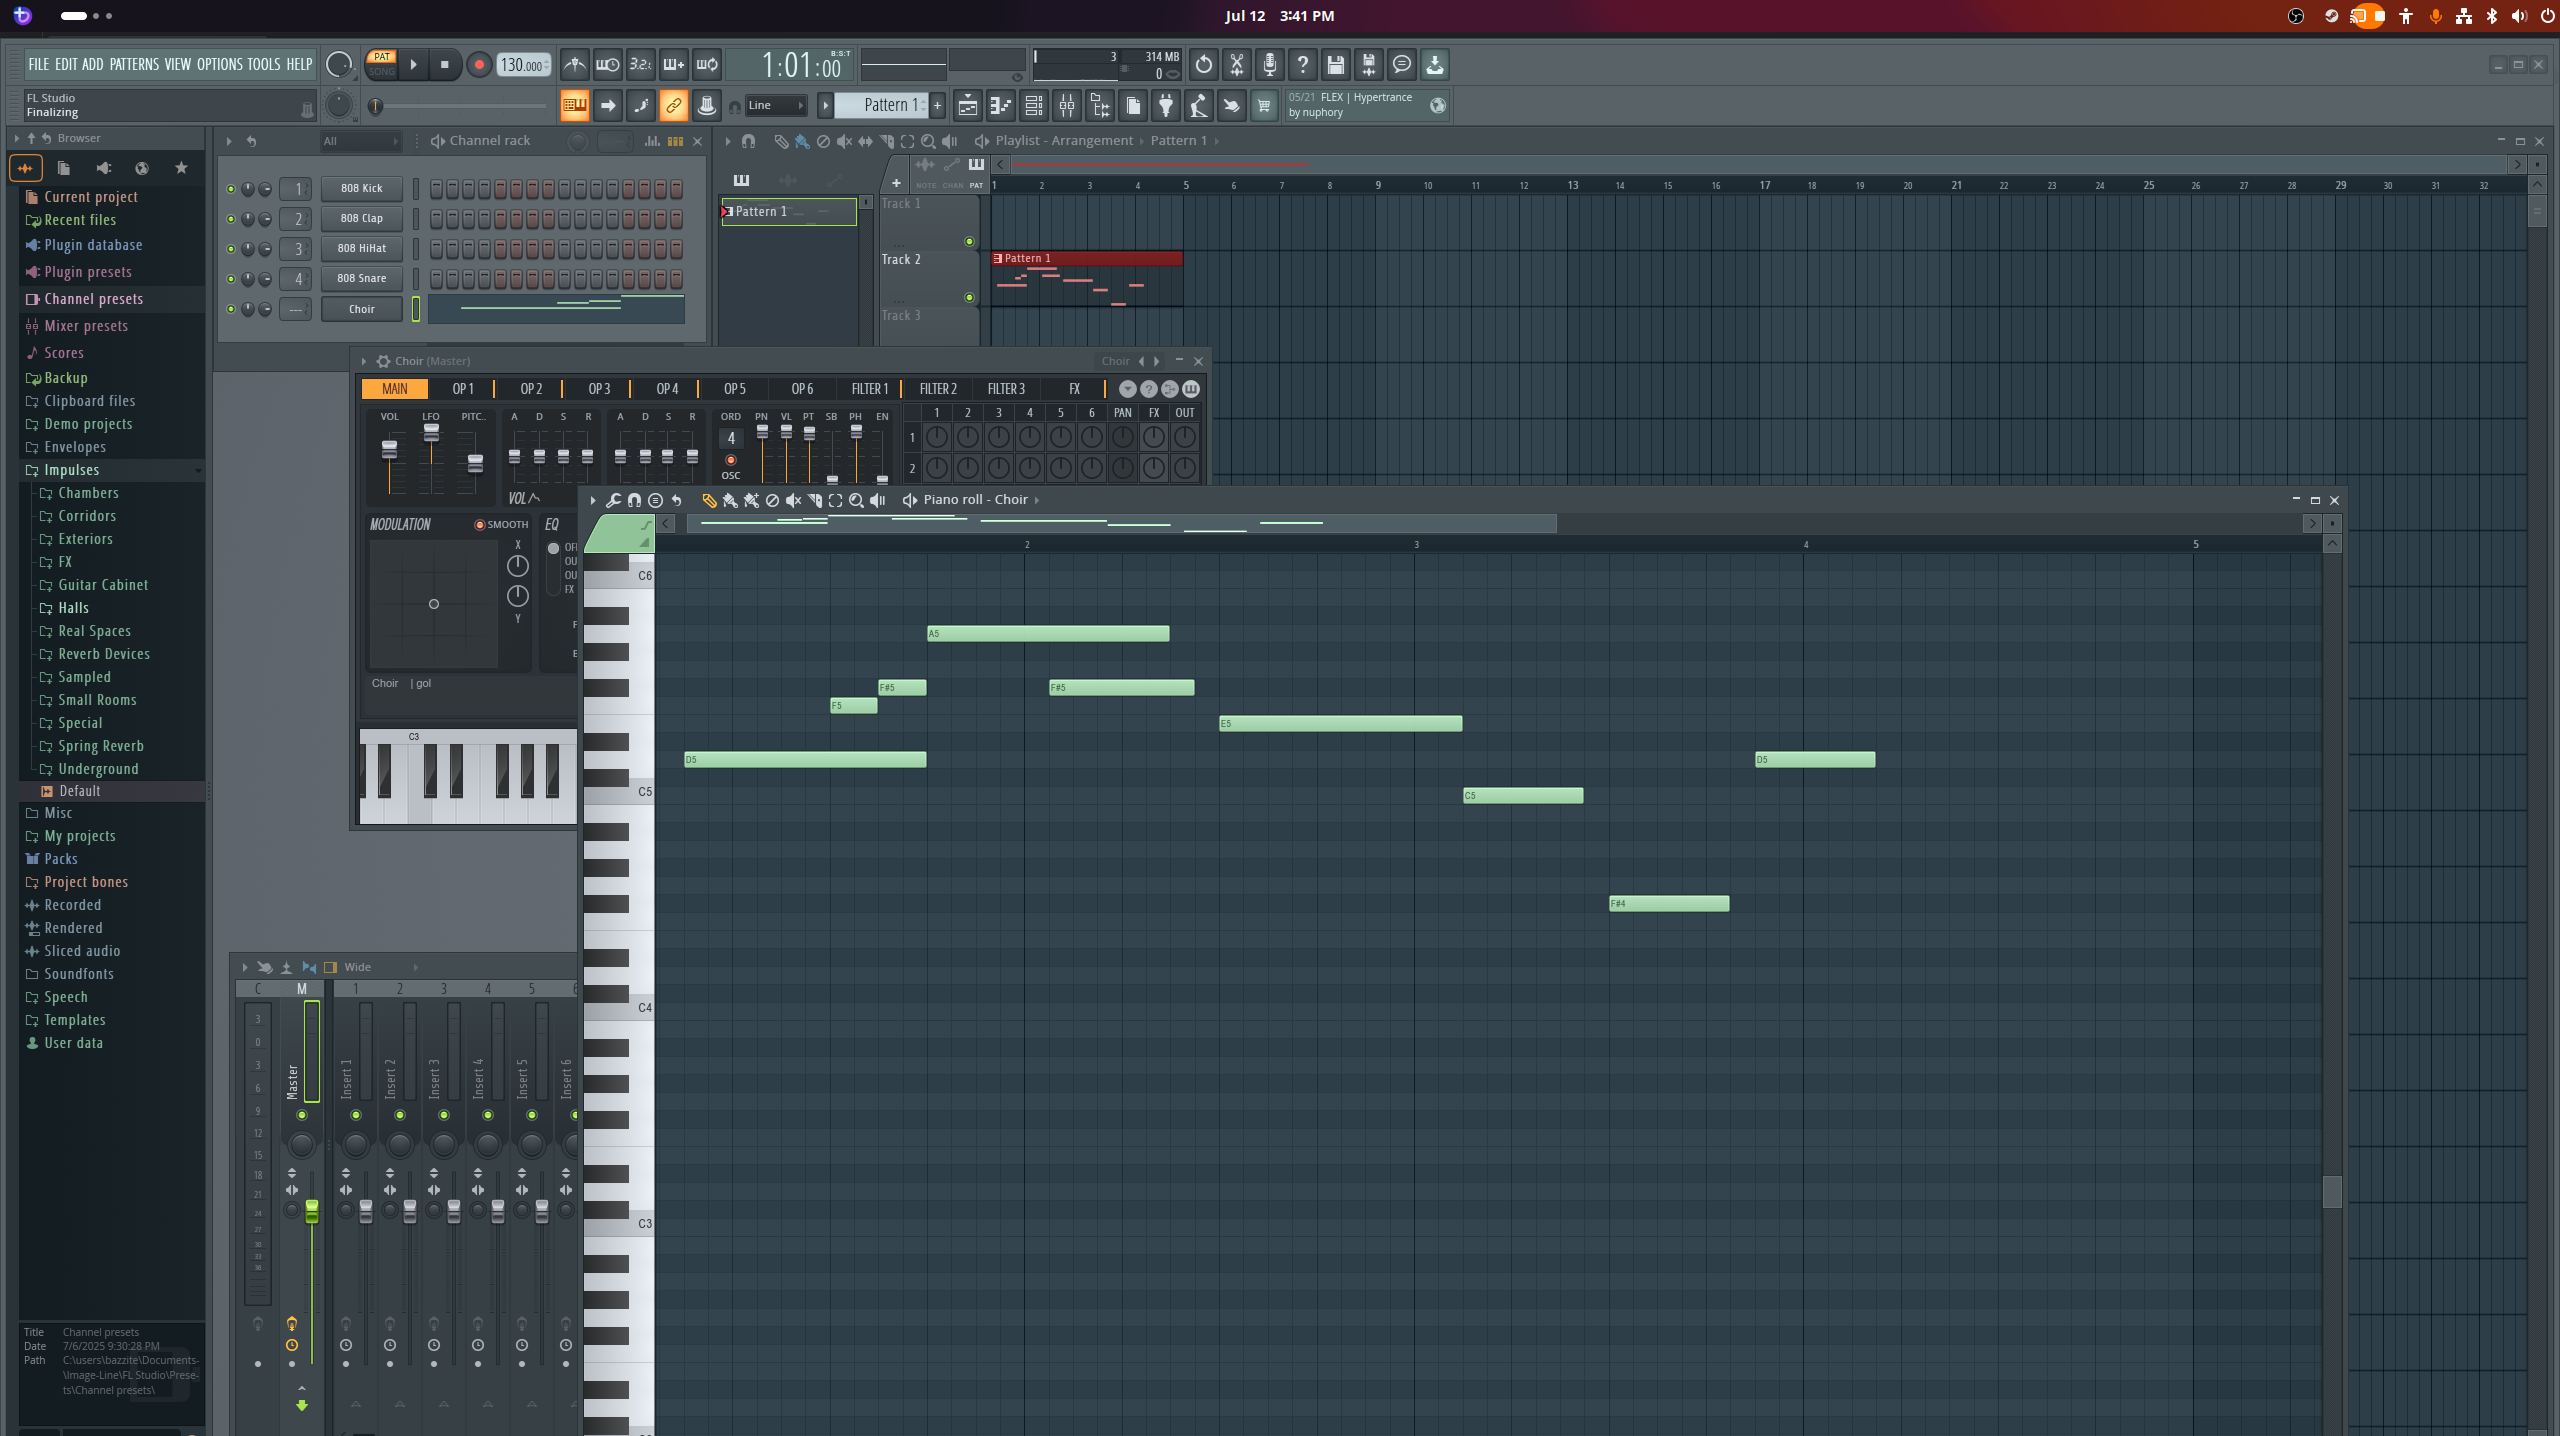This screenshot has width=2560, height=1436.
Task: Open the Playlist options menu arrow
Action: pyautogui.click(x=727, y=141)
